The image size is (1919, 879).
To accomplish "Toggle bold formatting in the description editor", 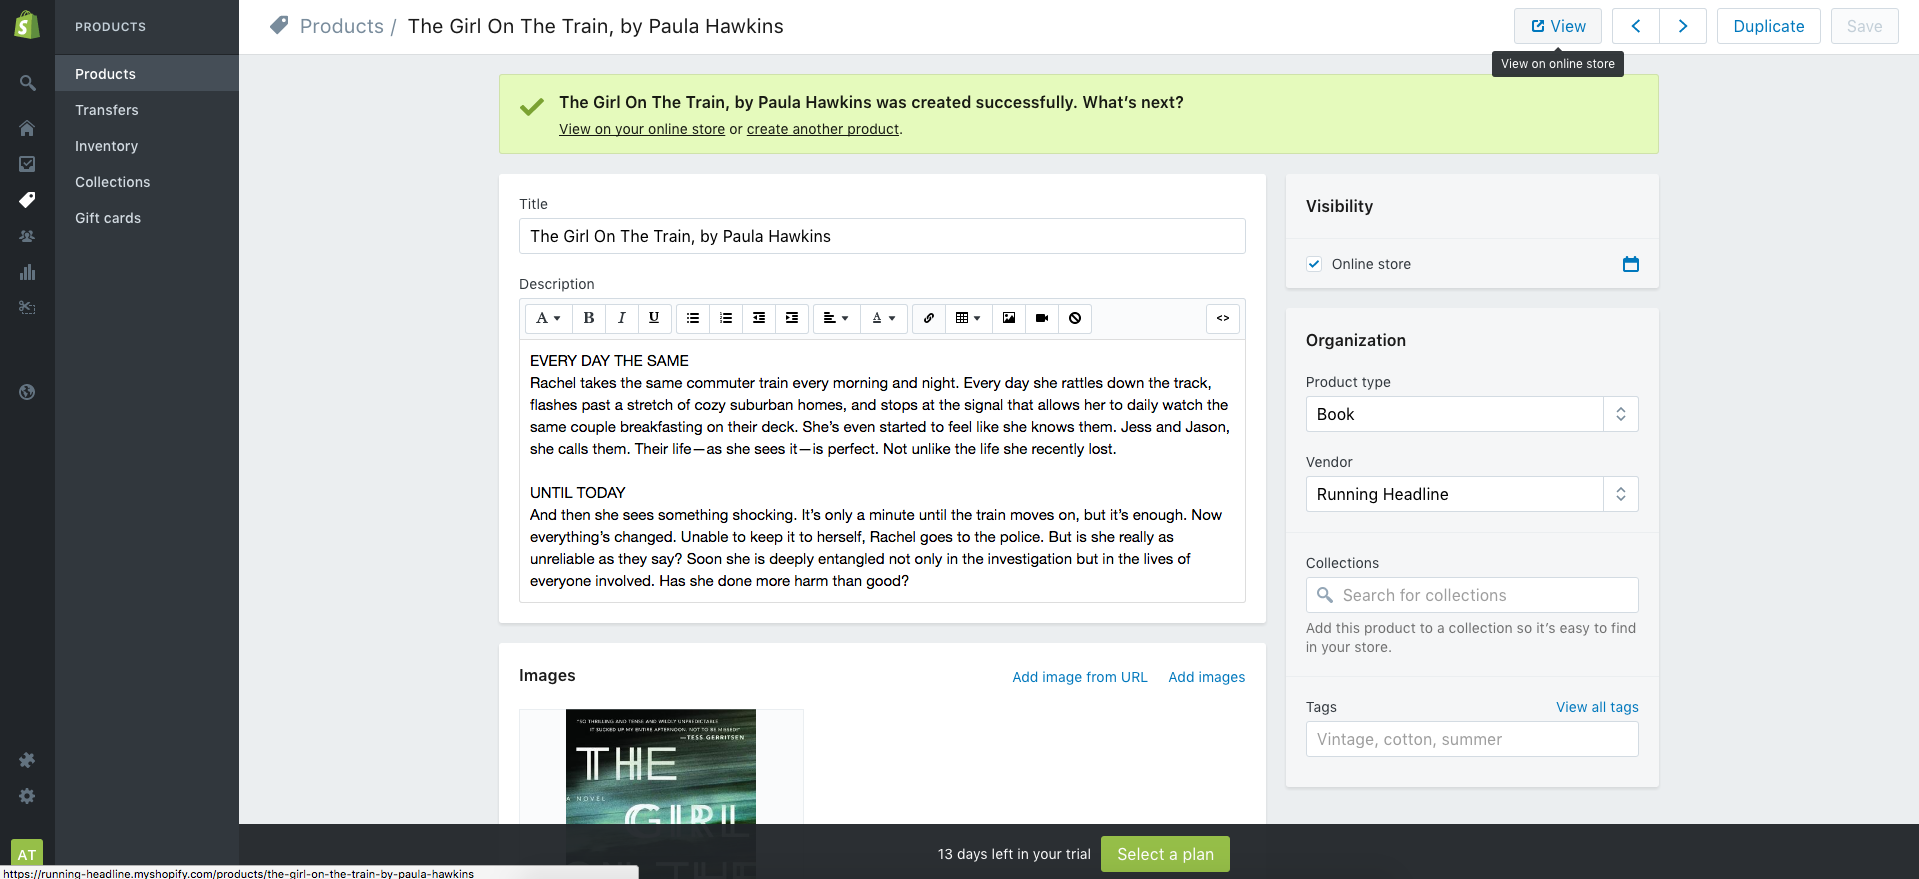I will tap(589, 318).
